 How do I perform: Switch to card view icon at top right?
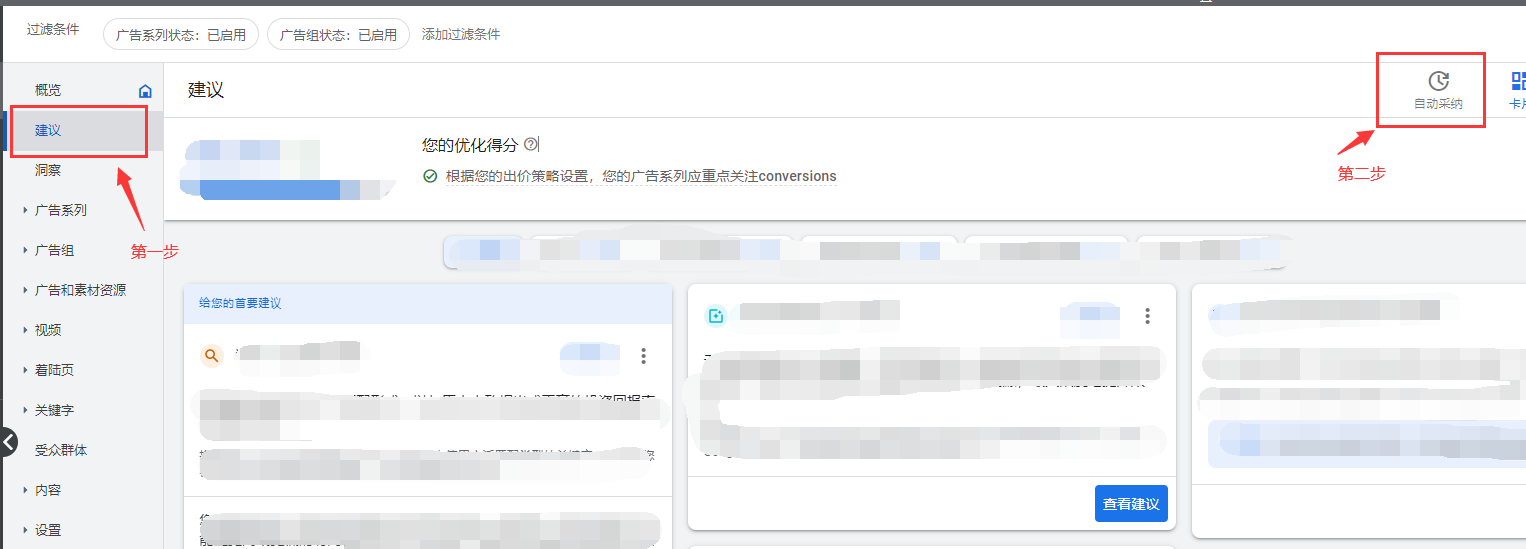click(x=1517, y=82)
